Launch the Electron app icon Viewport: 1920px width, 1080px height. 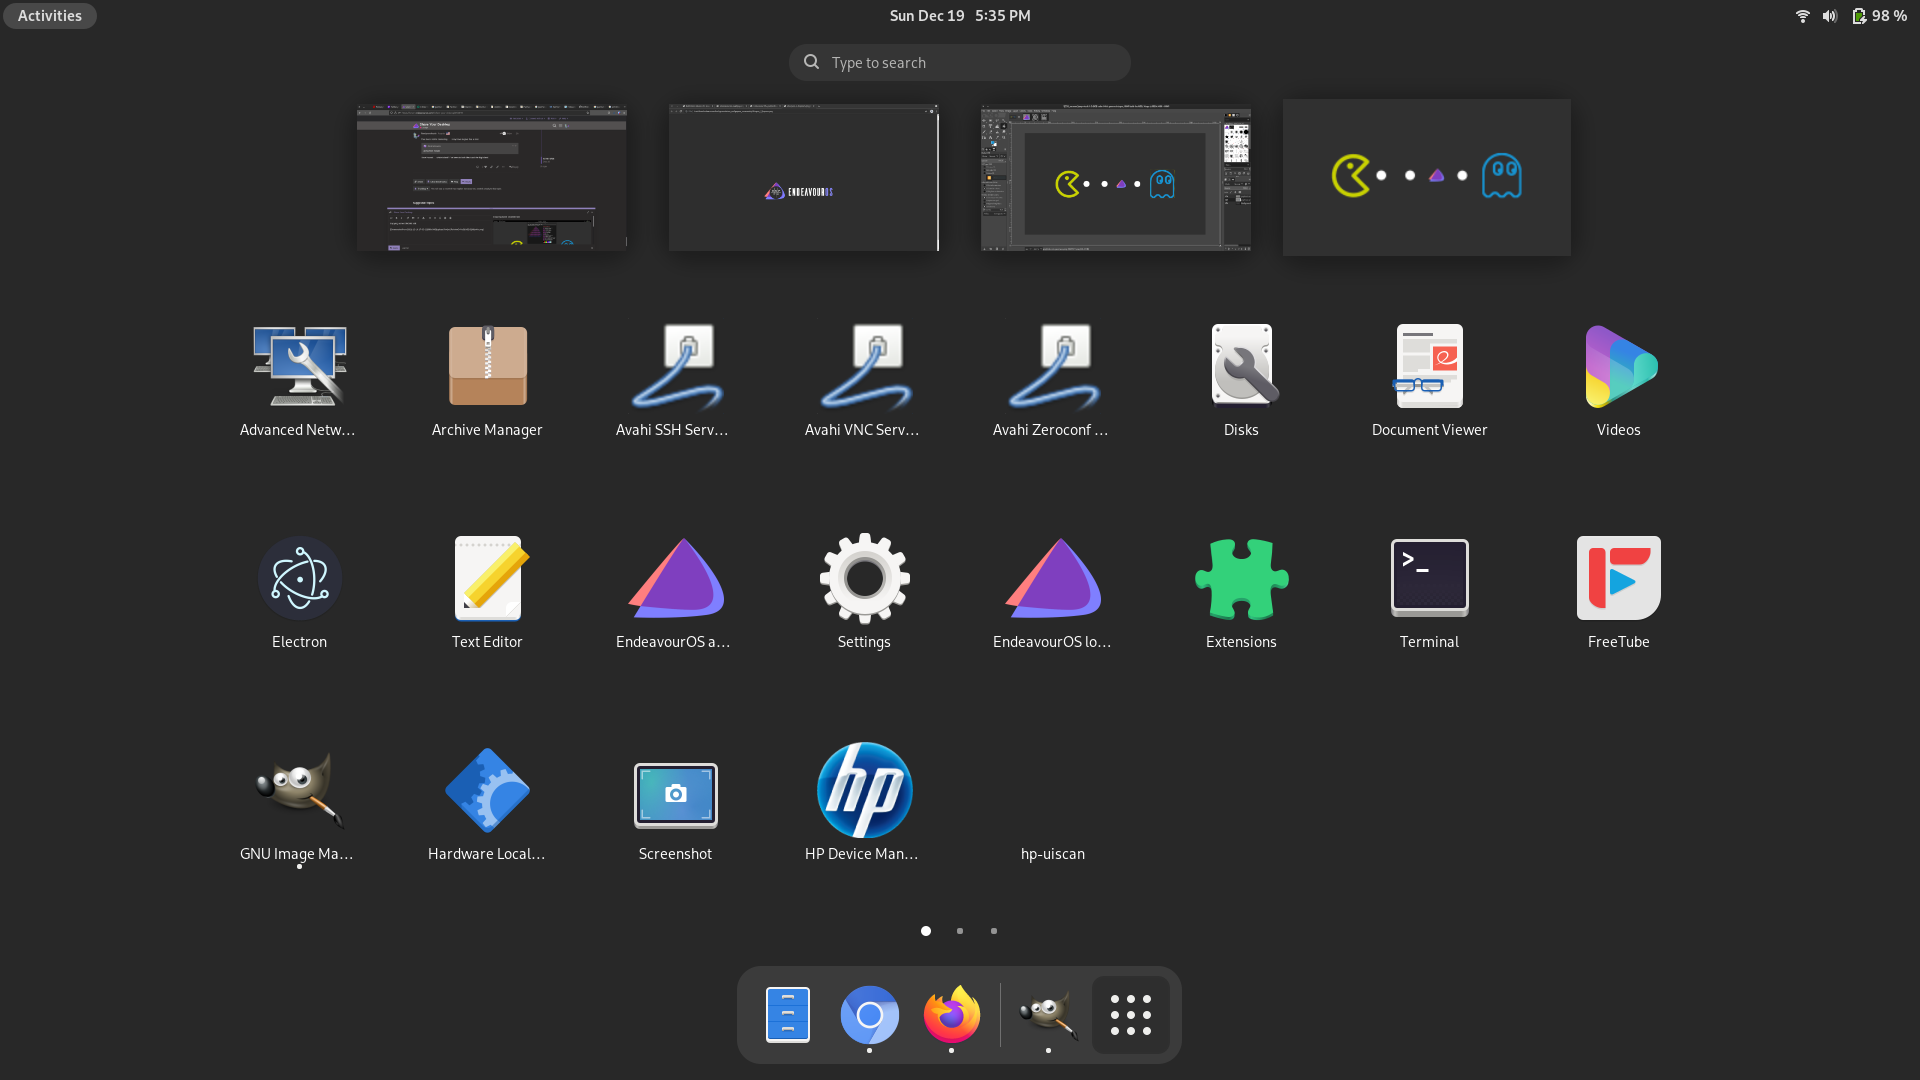point(299,579)
